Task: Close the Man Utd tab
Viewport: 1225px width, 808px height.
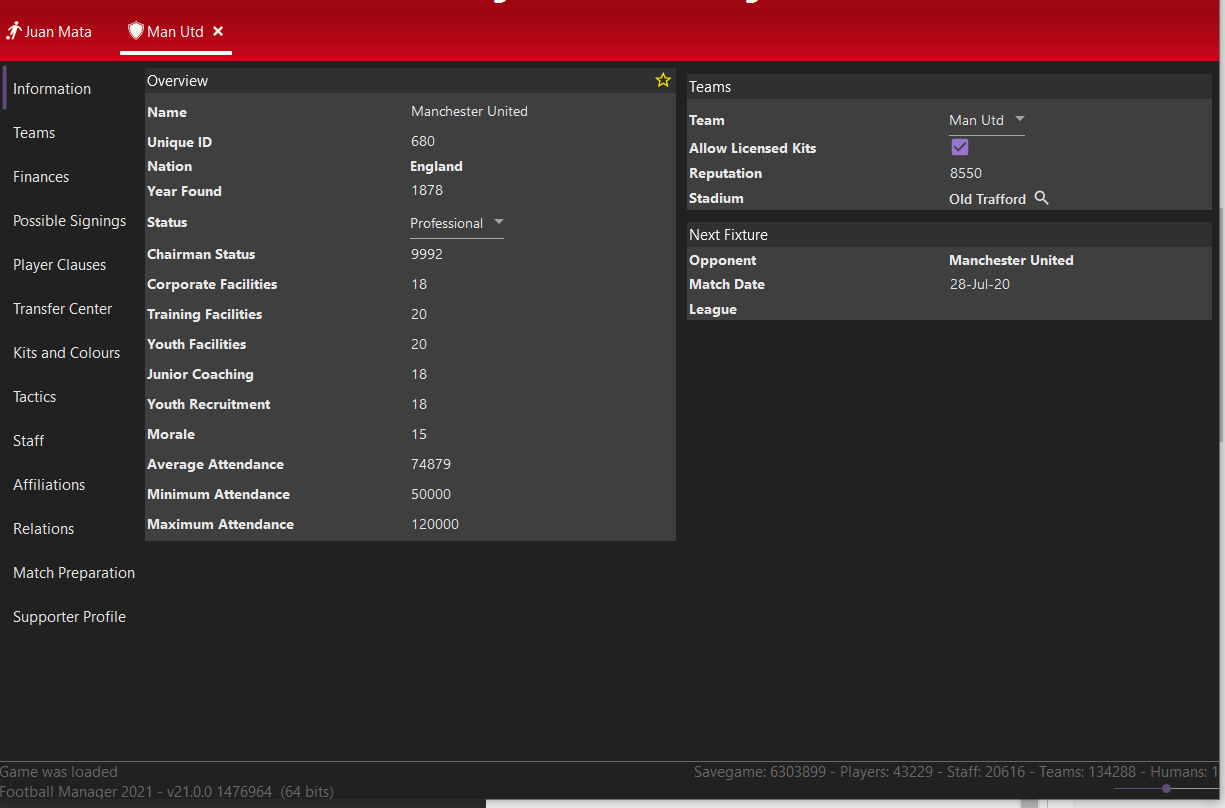Action: (x=218, y=31)
